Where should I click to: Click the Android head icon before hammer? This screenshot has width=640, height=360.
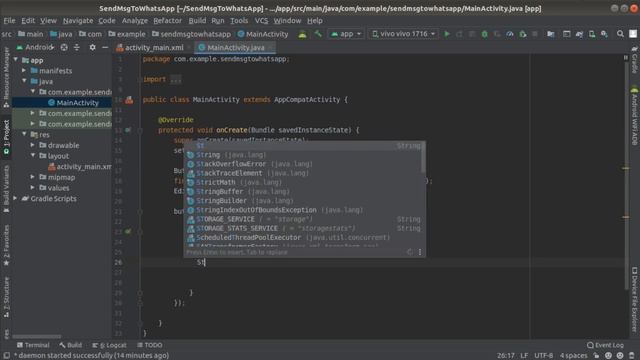[302, 34]
